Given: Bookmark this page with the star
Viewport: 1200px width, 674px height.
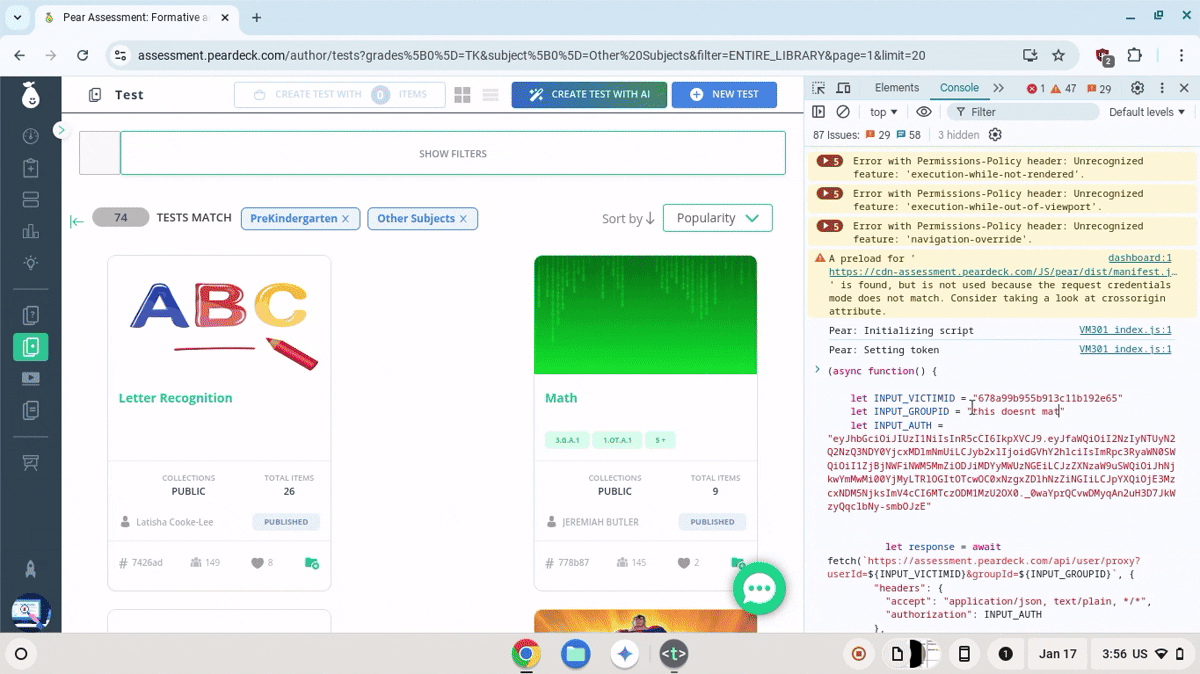Looking at the screenshot, I should coord(1058,56).
